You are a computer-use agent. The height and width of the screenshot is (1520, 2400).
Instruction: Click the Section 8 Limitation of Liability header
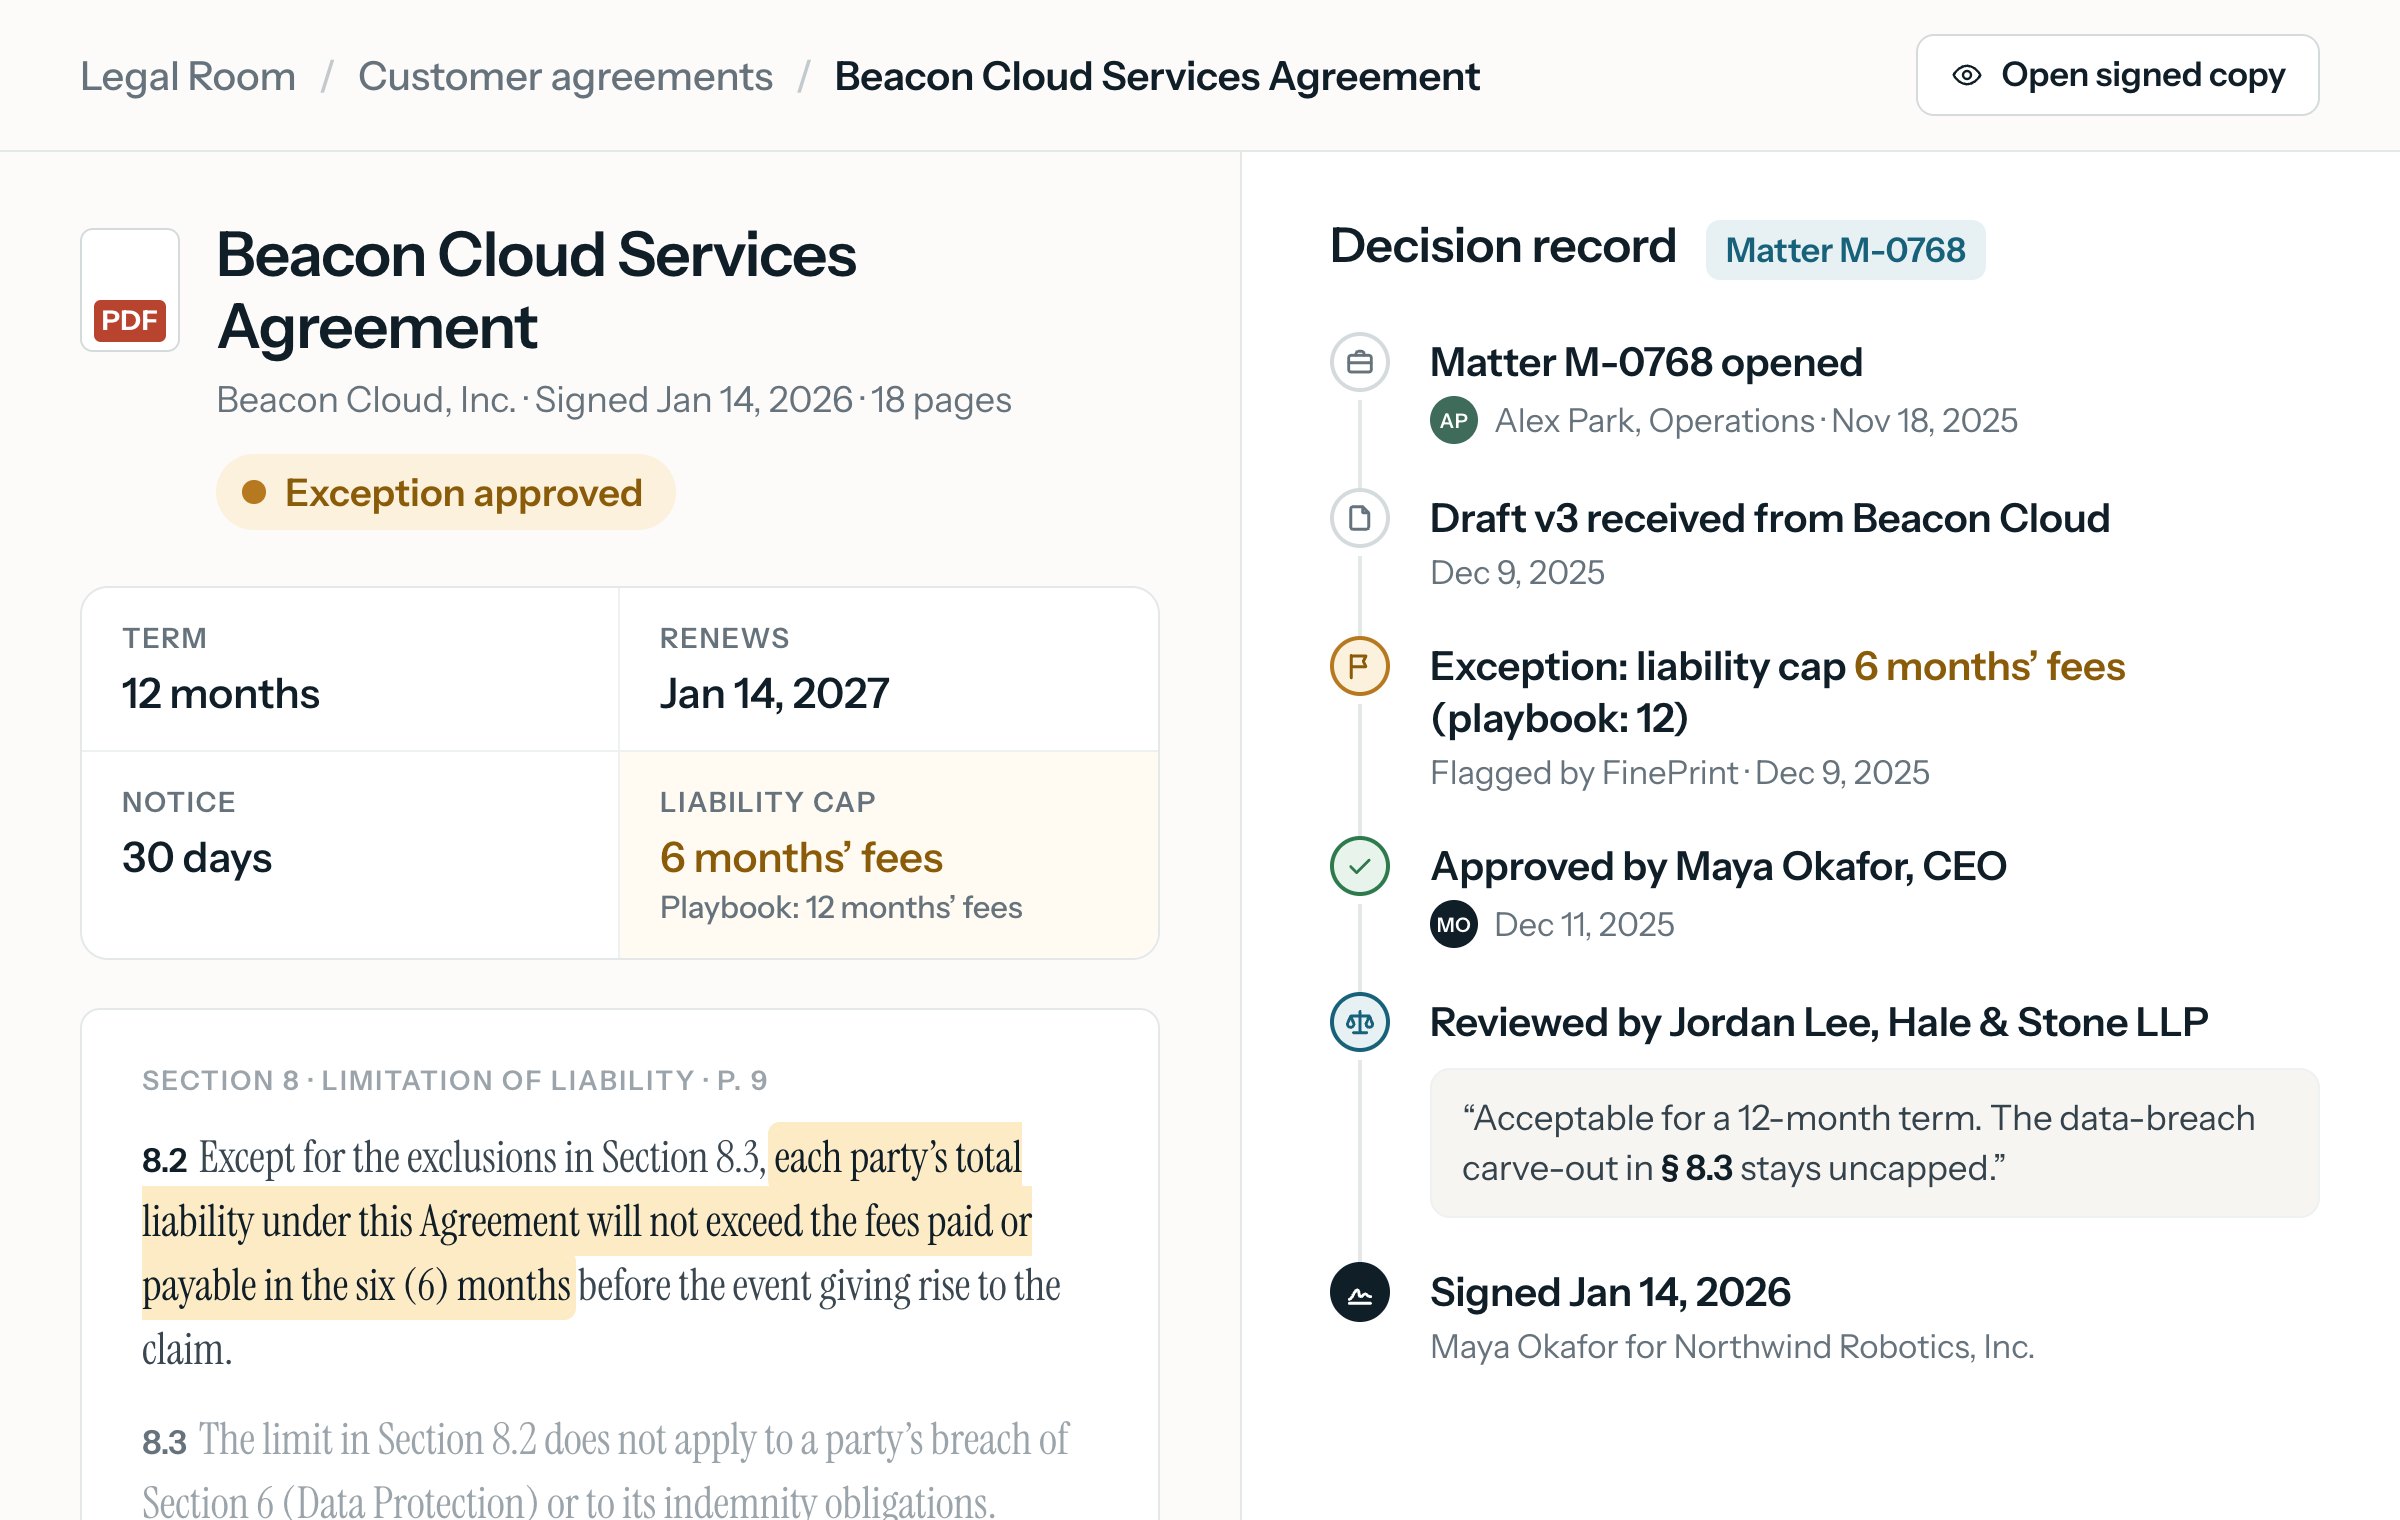(455, 1081)
